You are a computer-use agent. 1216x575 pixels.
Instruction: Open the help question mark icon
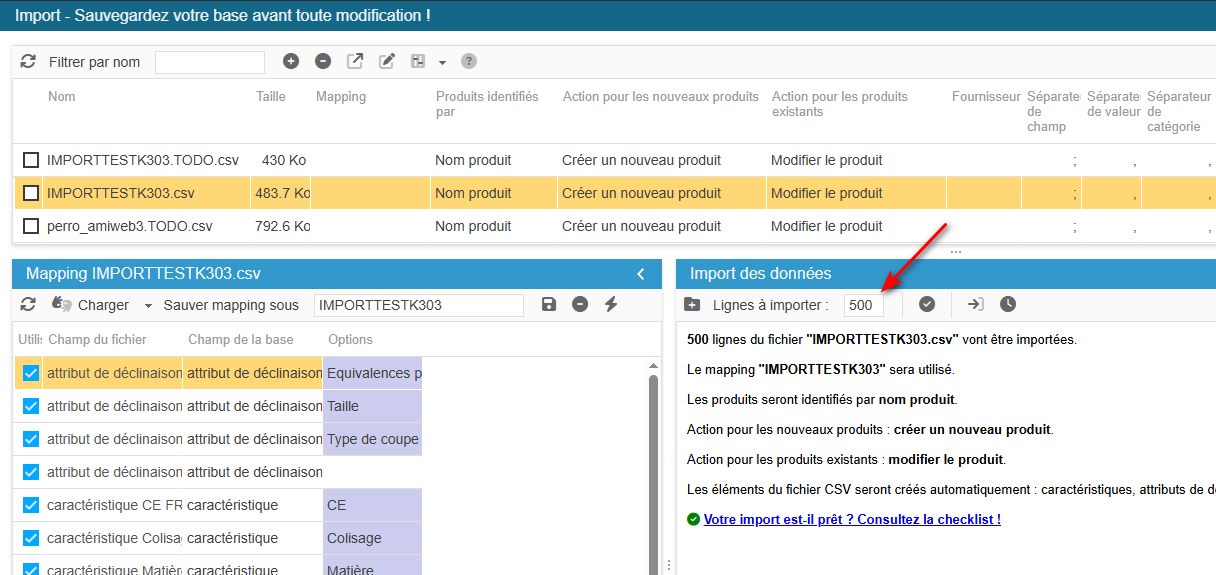click(469, 62)
